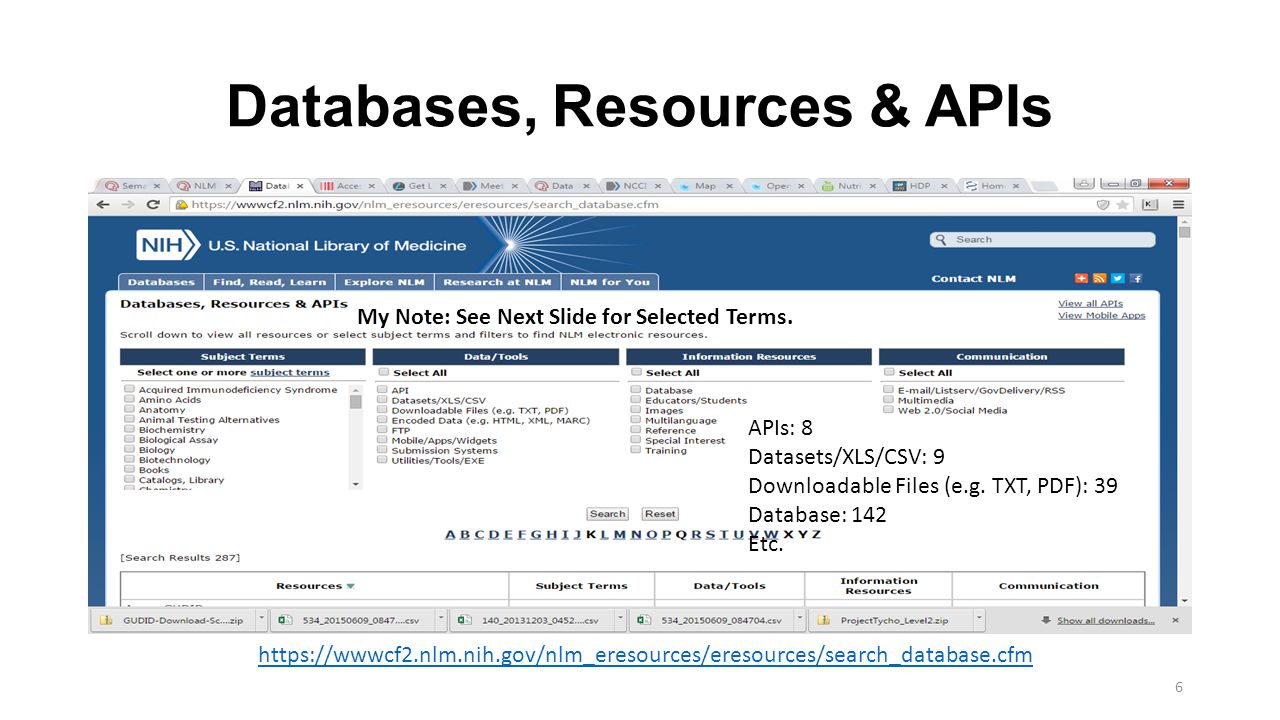Click the Search Results 287 text
The width and height of the screenshot is (1280, 720).
pyautogui.click(x=180, y=557)
